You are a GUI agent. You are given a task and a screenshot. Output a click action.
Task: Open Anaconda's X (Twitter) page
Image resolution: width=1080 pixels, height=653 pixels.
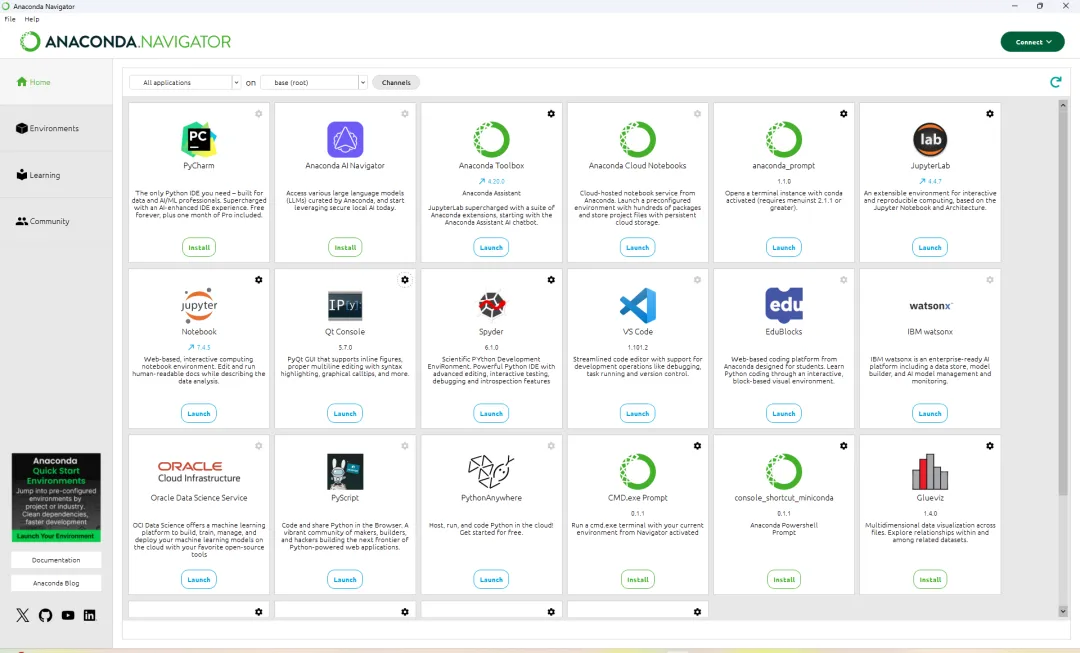tap(23, 615)
